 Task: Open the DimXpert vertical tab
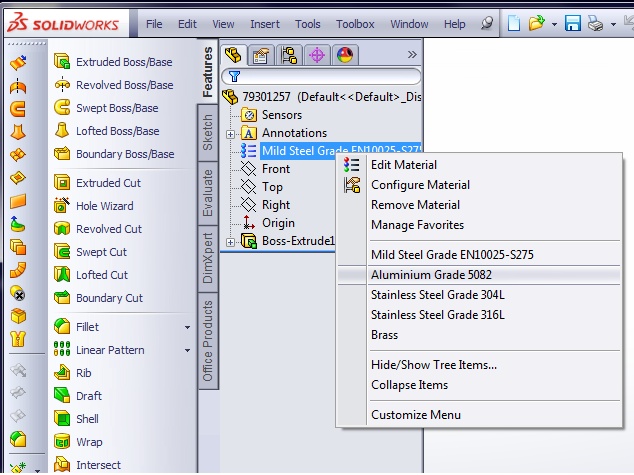click(x=208, y=258)
